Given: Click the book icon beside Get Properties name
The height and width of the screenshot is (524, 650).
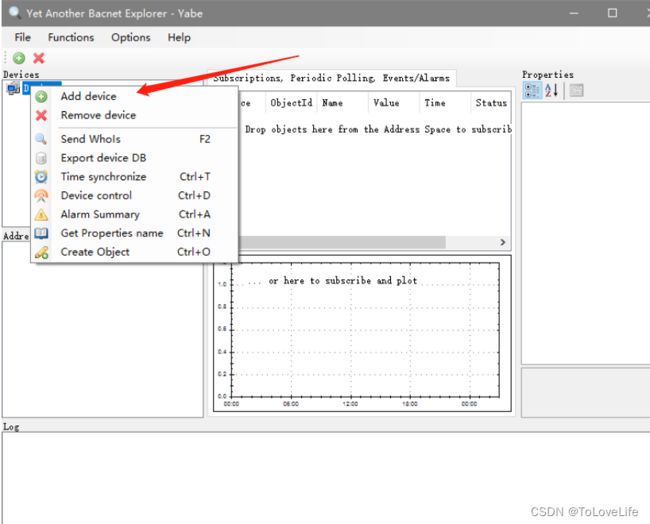Looking at the screenshot, I should point(41,233).
